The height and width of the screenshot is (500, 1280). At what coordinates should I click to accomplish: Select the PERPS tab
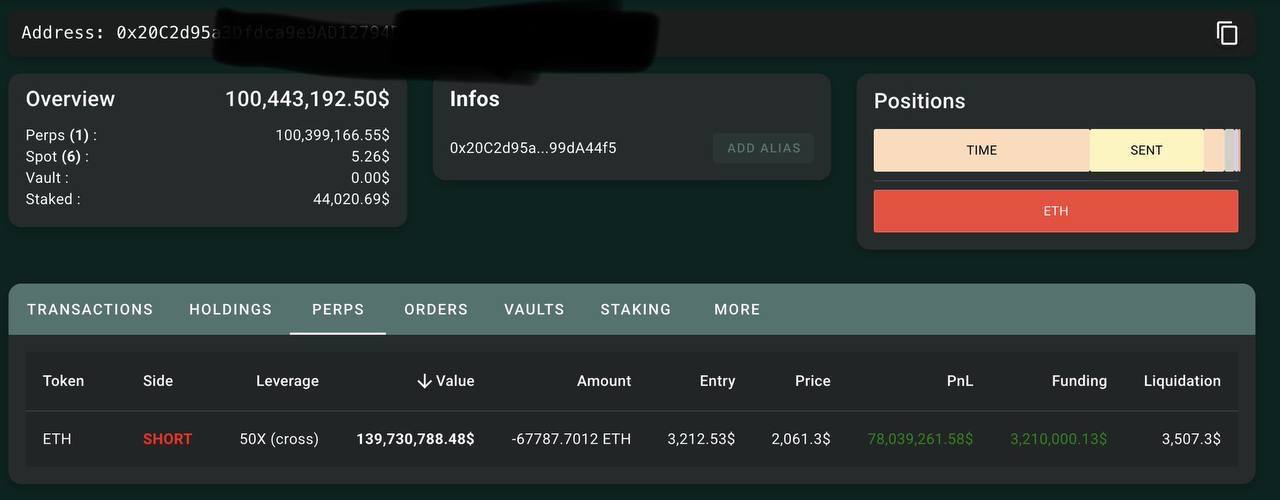click(x=338, y=310)
